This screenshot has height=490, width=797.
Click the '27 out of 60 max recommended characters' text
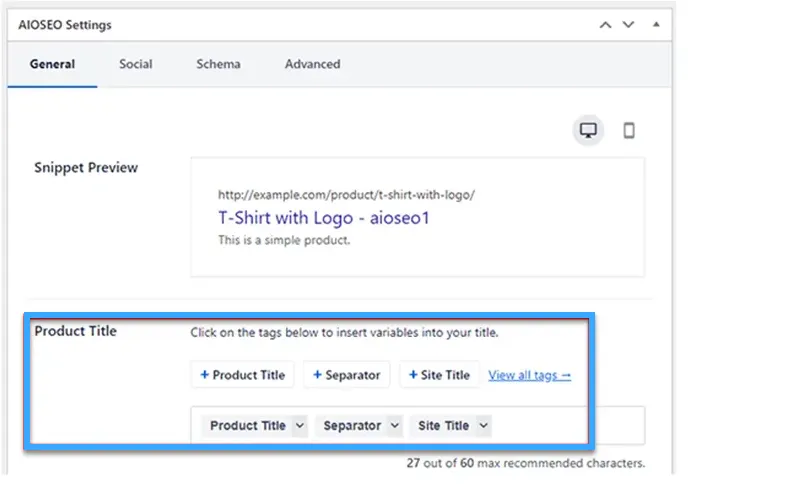click(x=526, y=464)
